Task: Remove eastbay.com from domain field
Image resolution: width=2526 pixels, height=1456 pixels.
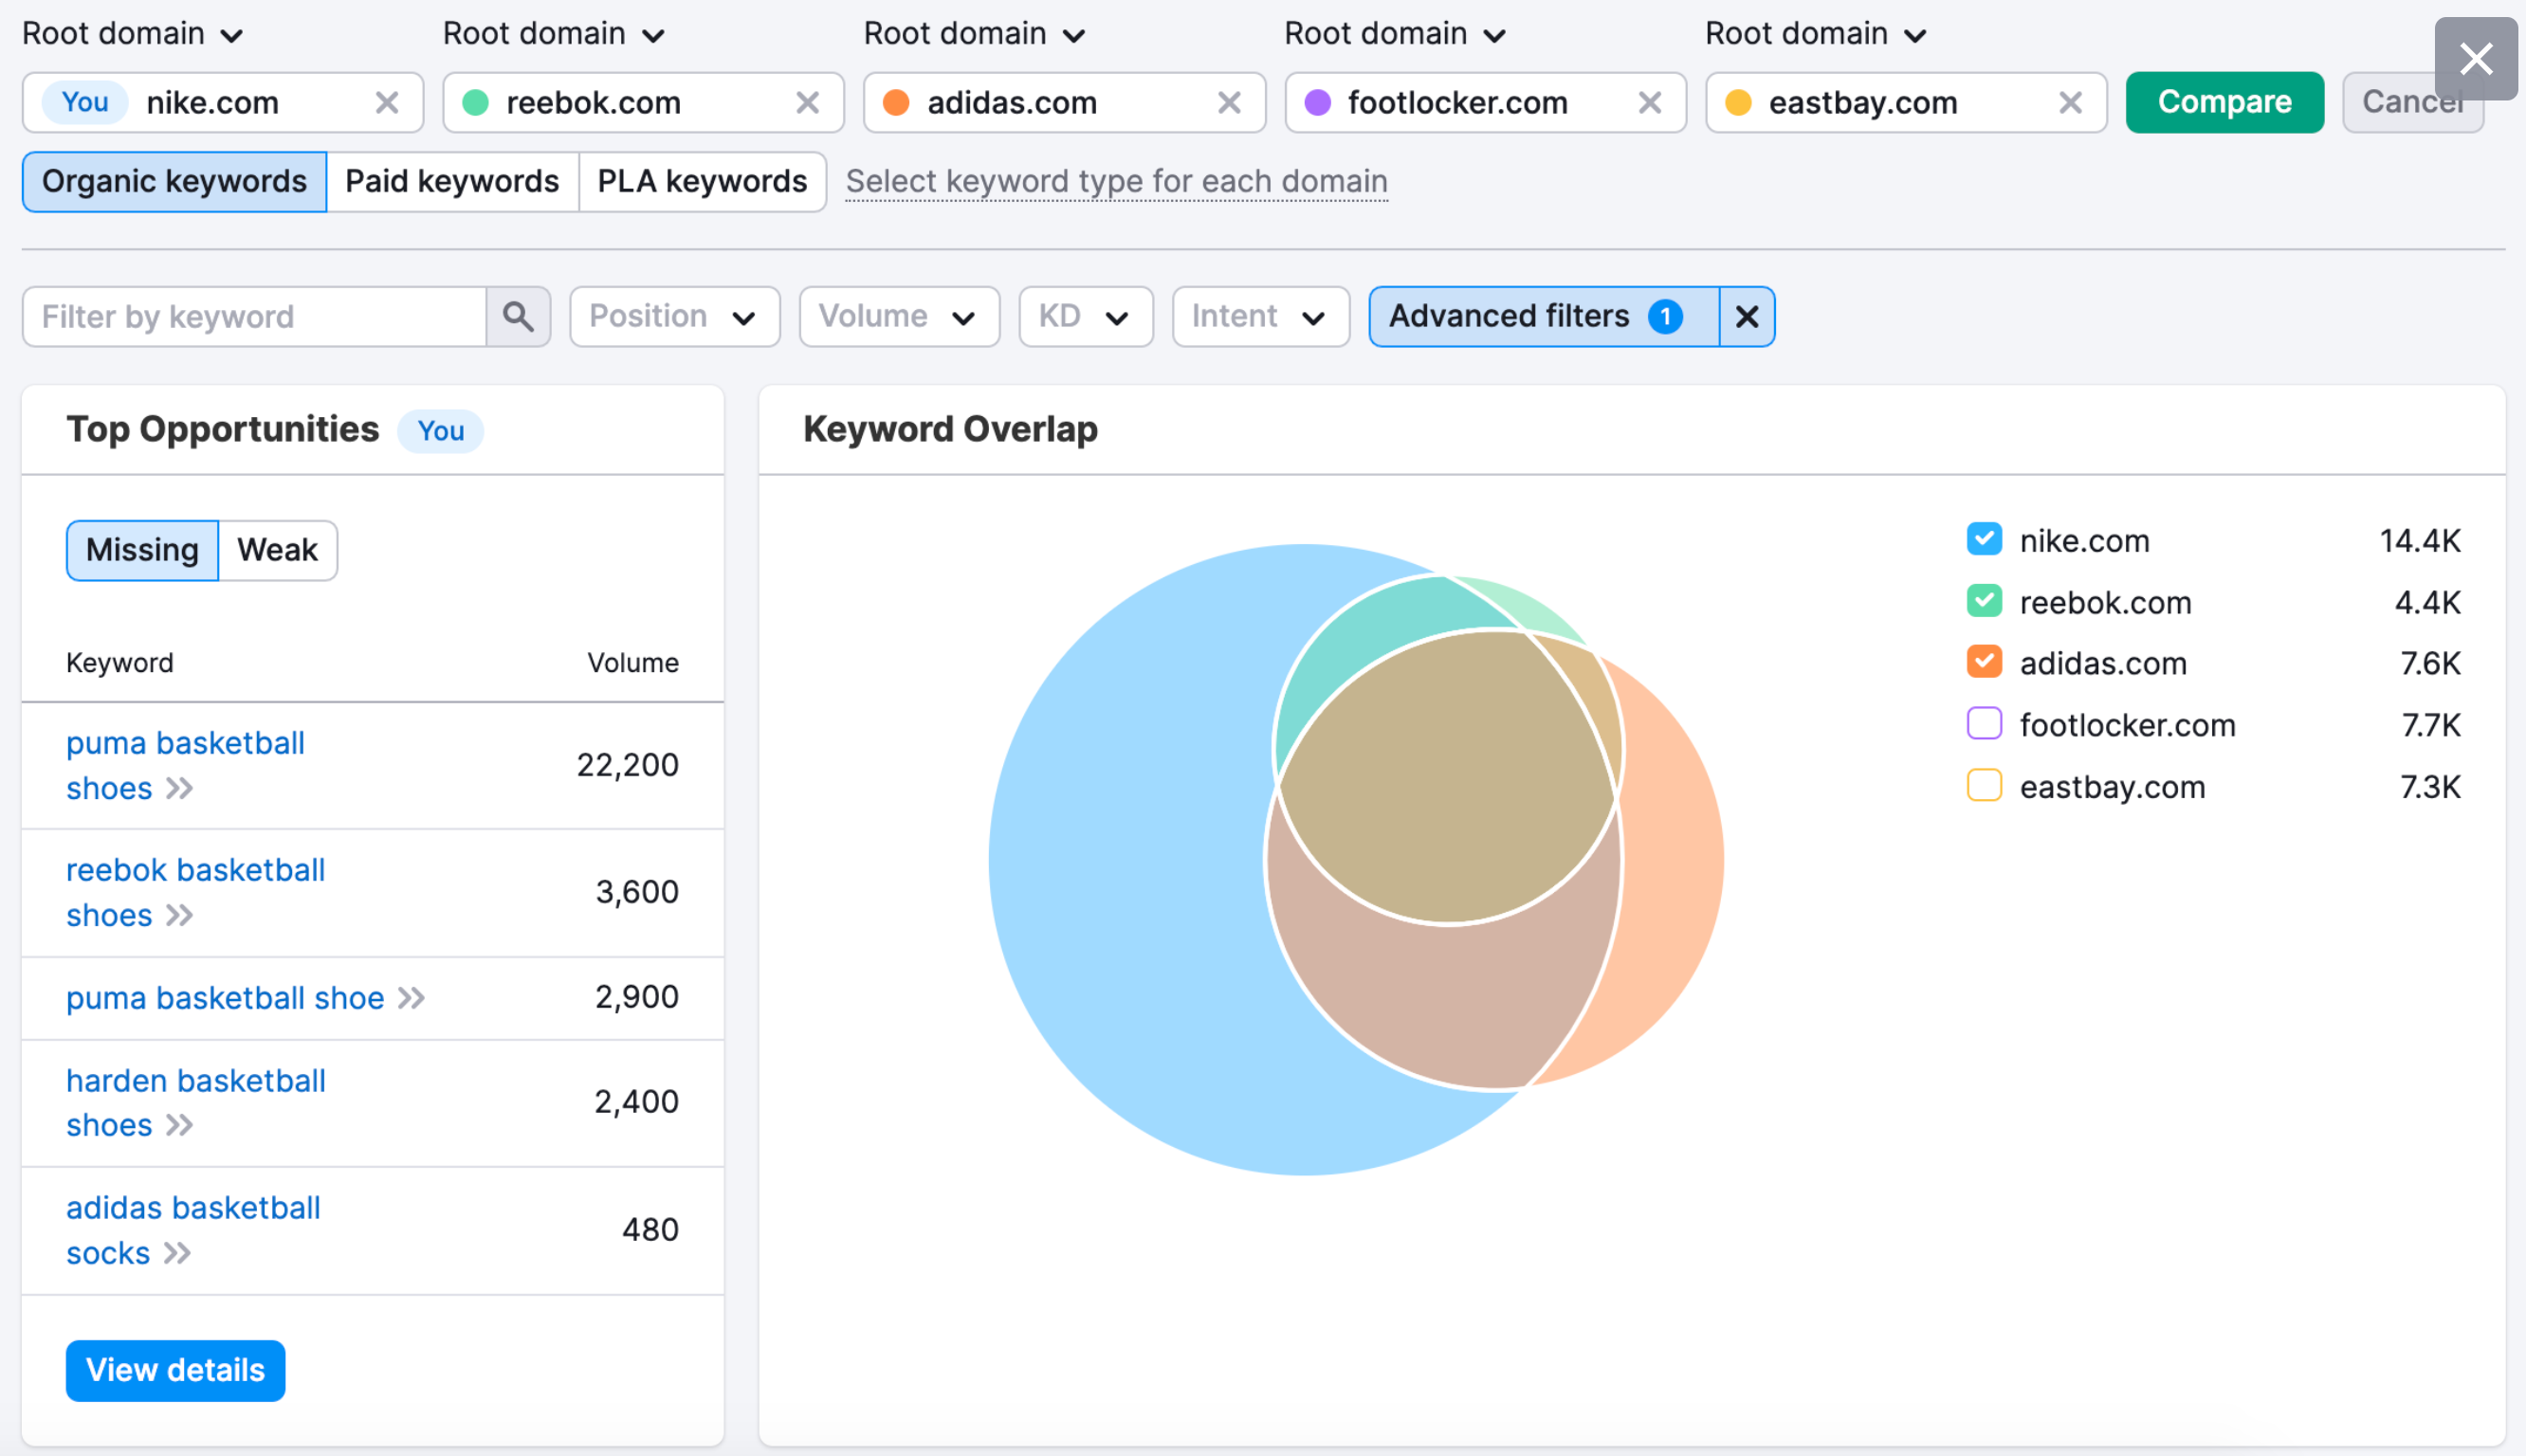Action: pyautogui.click(x=2071, y=102)
